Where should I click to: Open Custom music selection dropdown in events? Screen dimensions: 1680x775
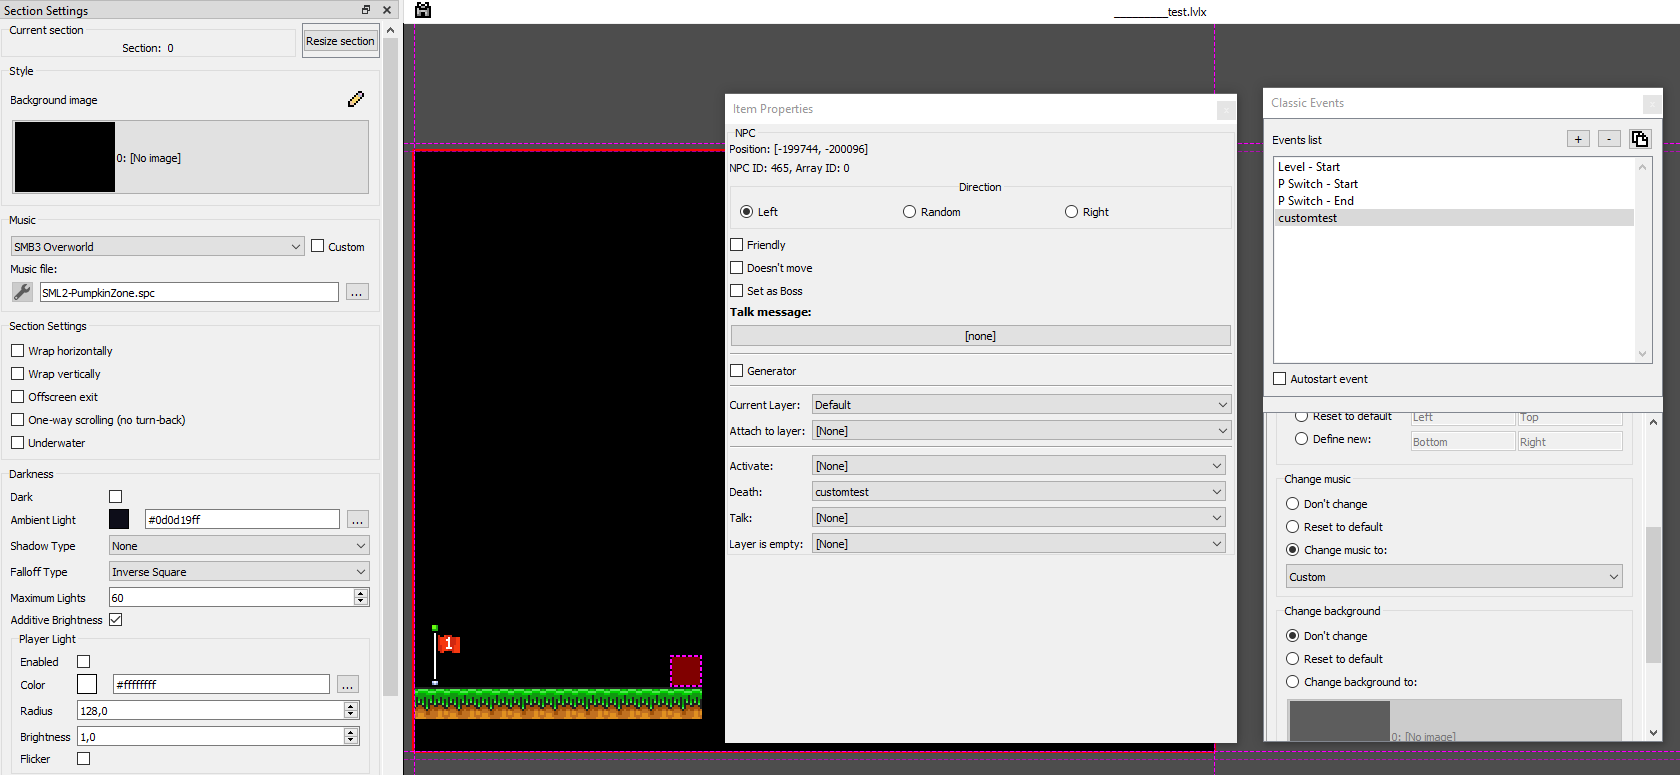point(1454,576)
